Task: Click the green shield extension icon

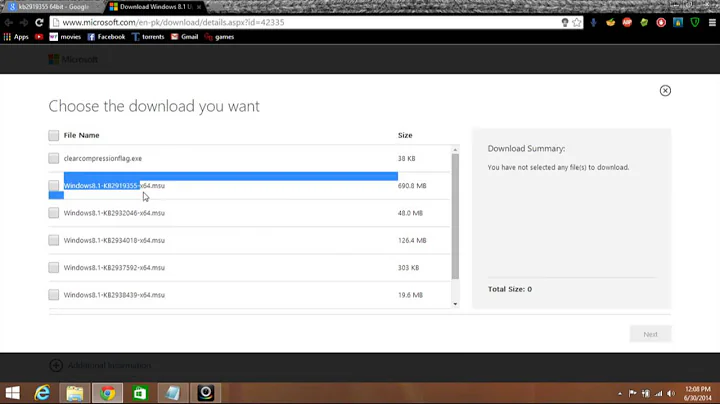Action: click(695, 22)
